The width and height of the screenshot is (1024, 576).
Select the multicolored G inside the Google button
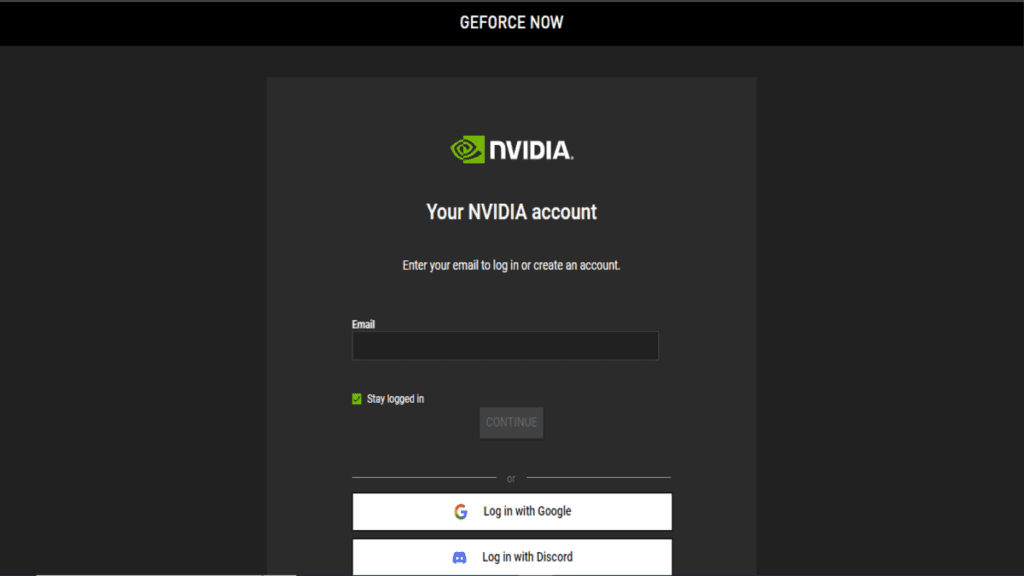(459, 511)
